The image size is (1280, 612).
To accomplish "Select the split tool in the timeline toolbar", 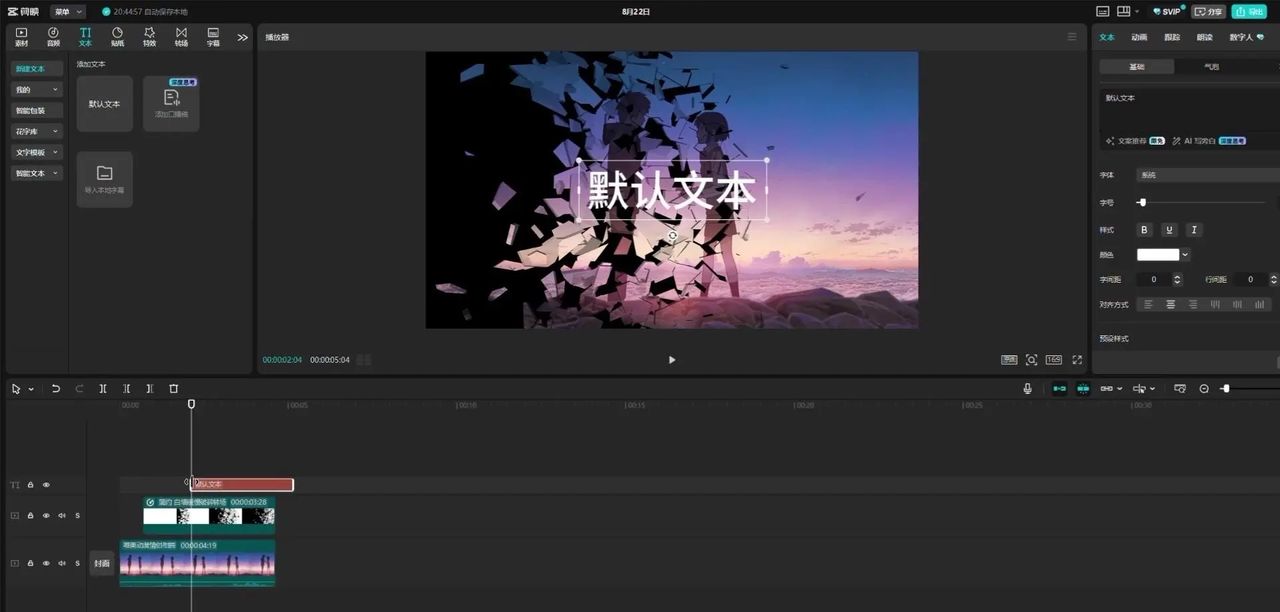I will click(102, 388).
